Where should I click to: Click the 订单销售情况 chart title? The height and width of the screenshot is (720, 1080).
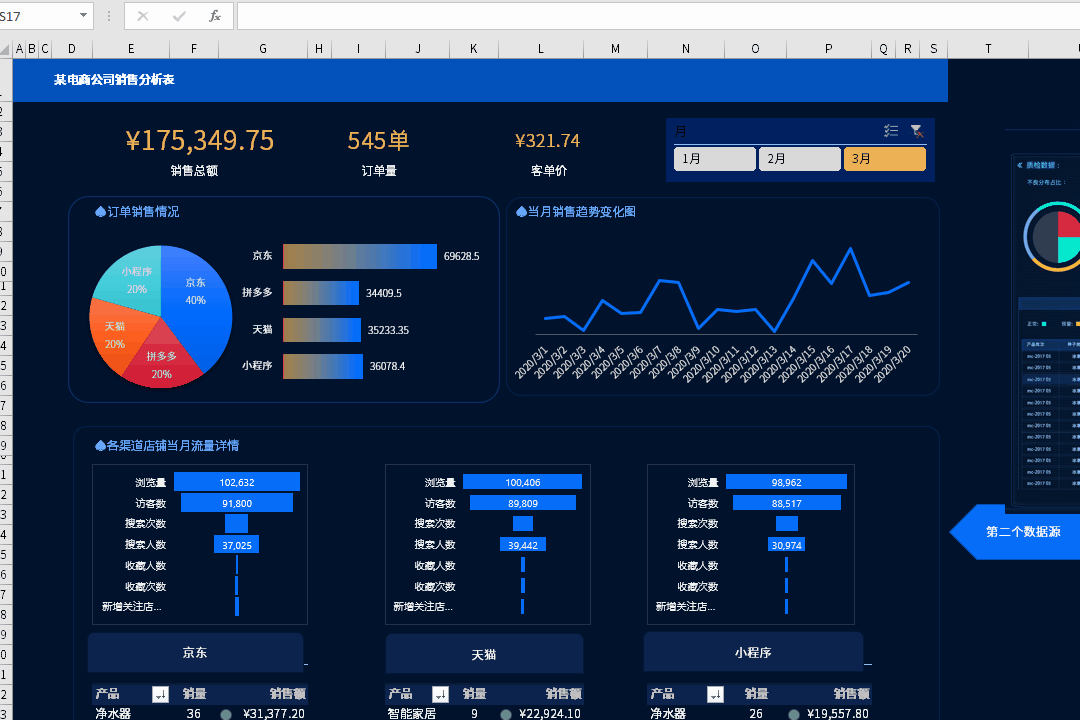pos(137,212)
